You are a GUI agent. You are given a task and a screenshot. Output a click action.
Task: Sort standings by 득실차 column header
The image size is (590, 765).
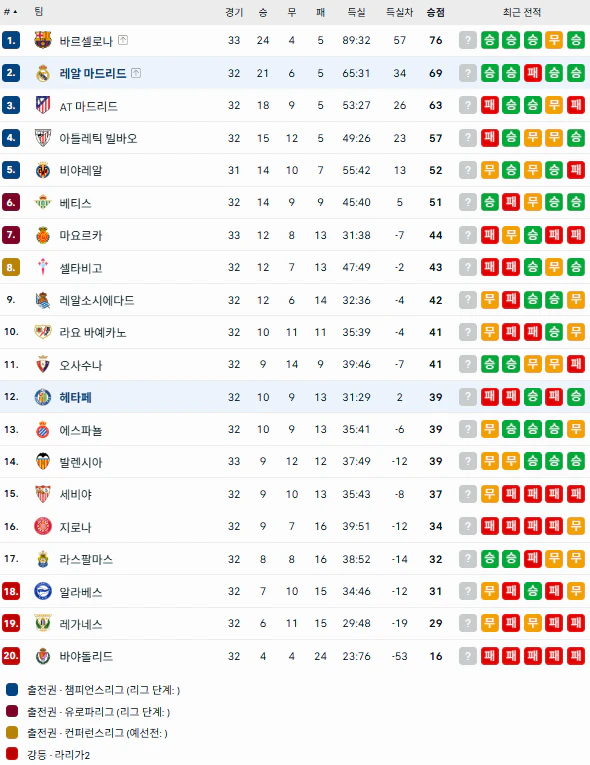[x=399, y=12]
